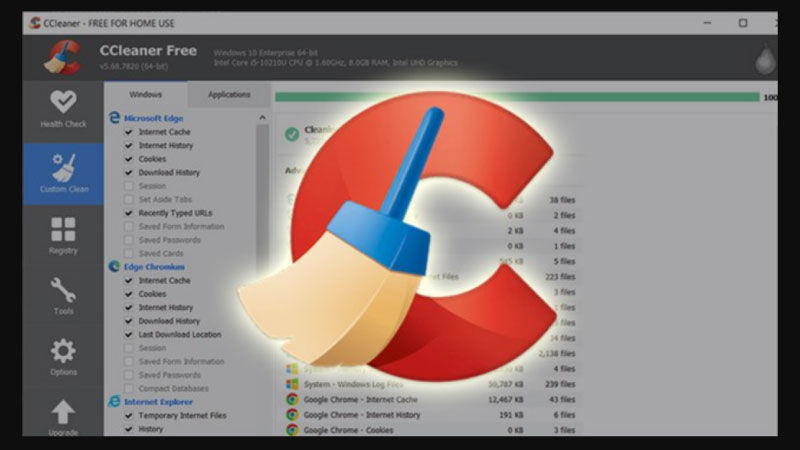Toggle History checkbox under Internet Explorer
The height and width of the screenshot is (450, 800).
[x=129, y=429]
